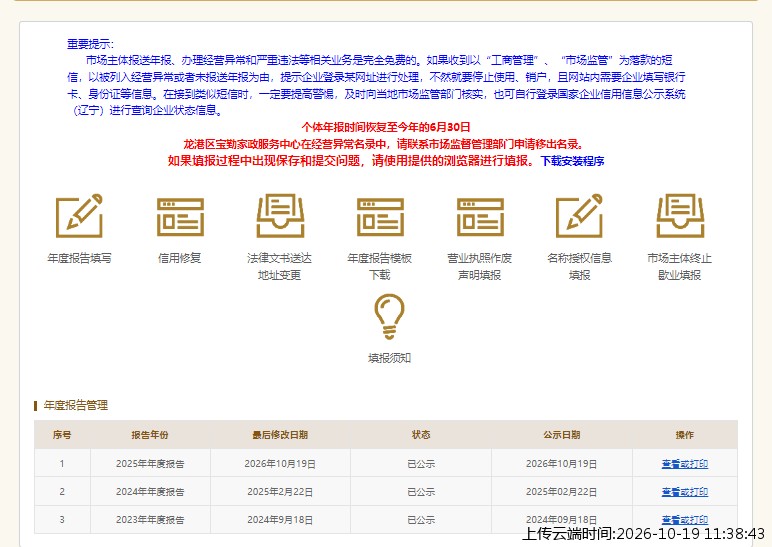772x547 pixels.
Task: Select the 2023年年度报告 cell
Action: 150,519
